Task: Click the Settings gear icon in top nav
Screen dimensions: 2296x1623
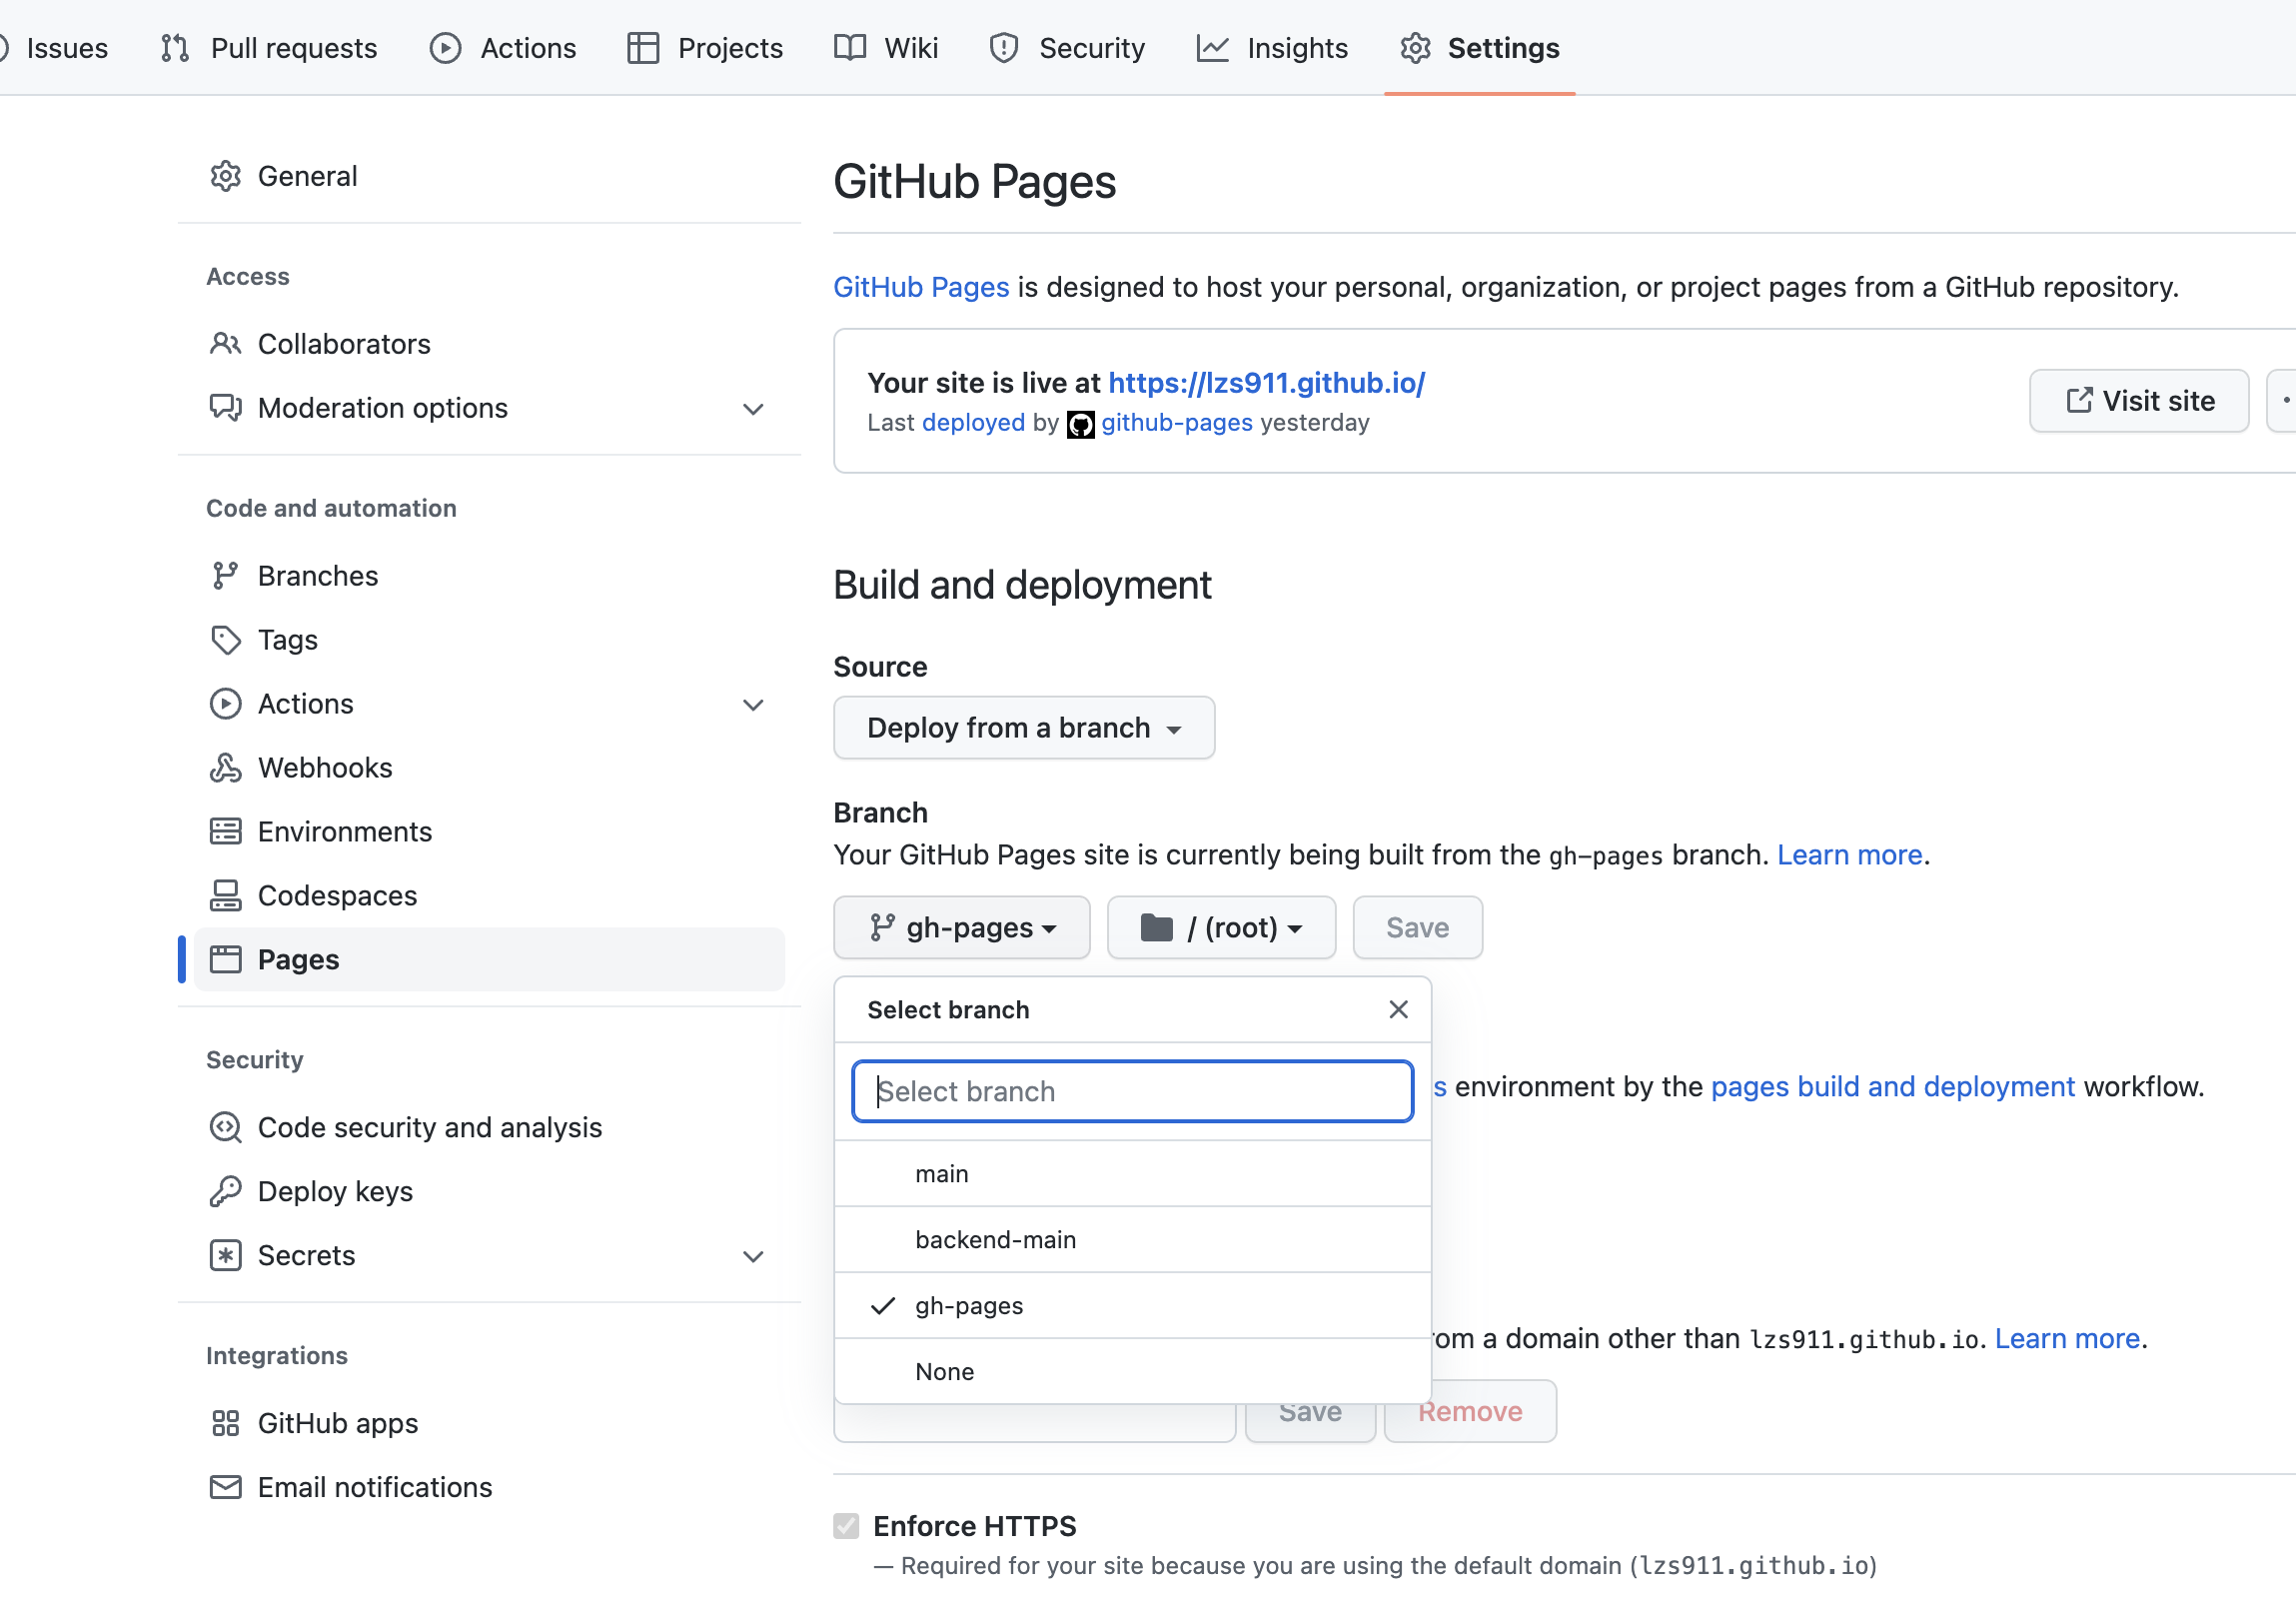Action: click(1415, 48)
